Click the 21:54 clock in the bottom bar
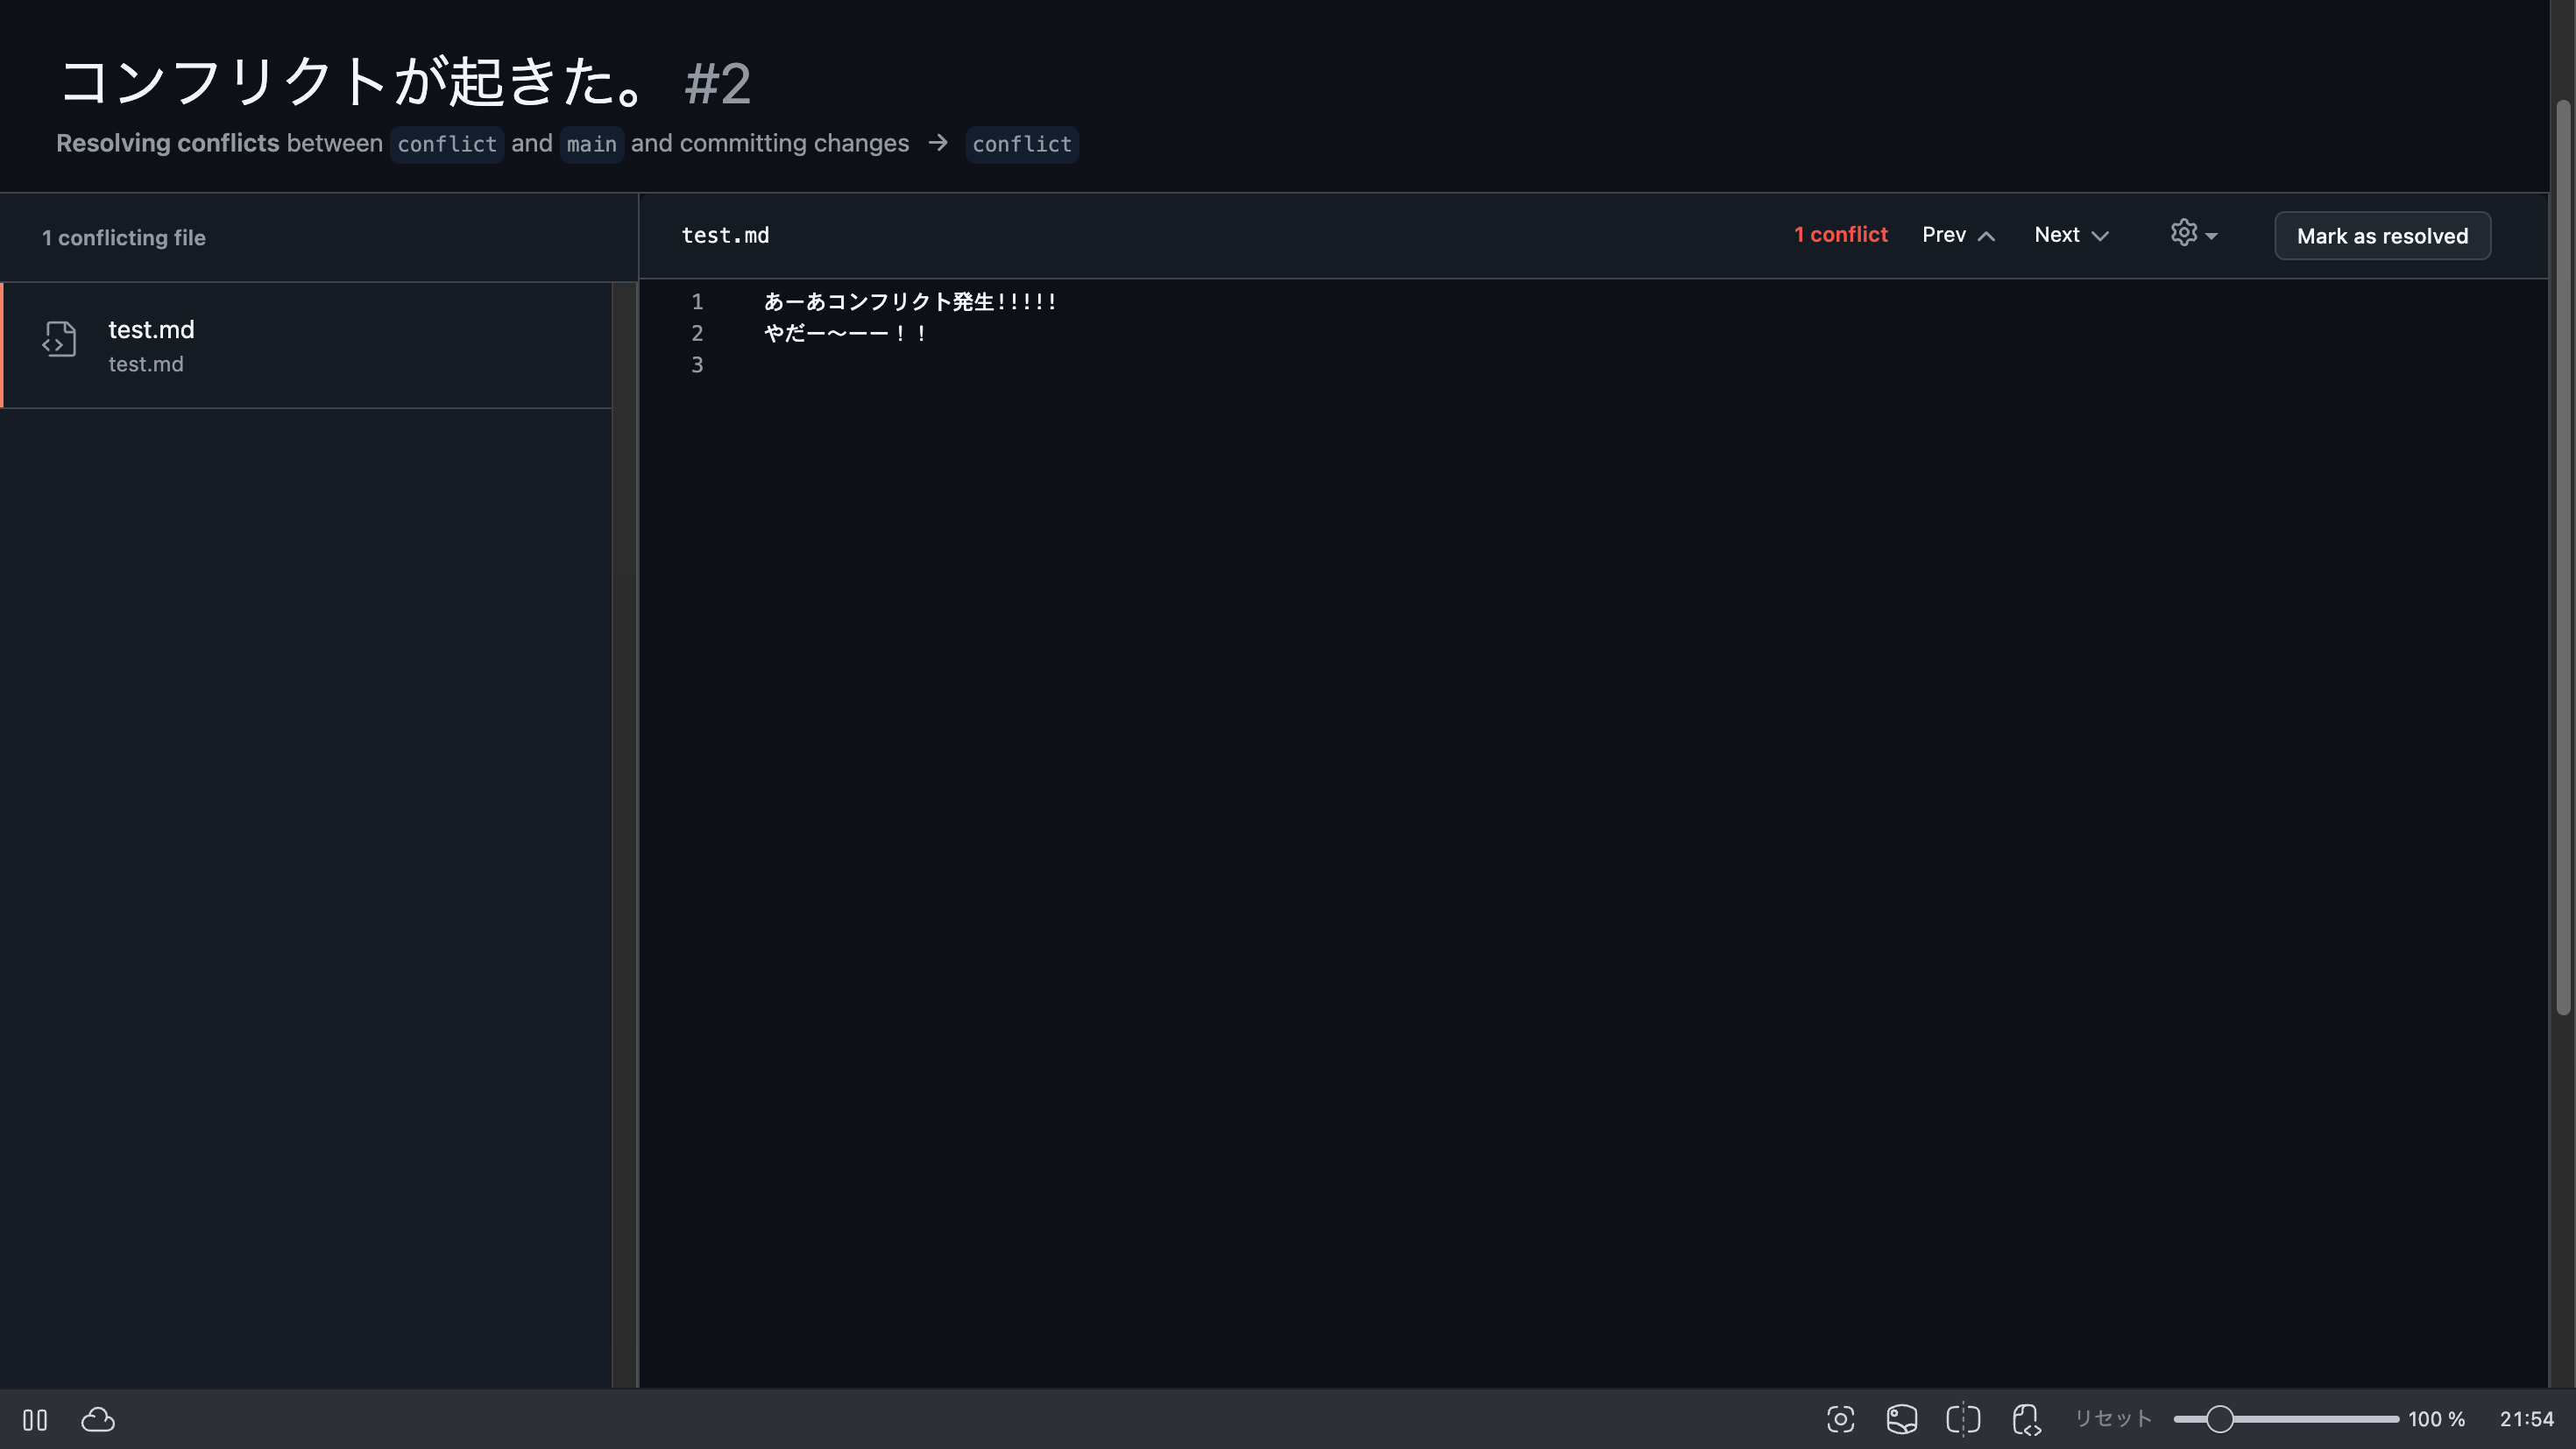2576x1449 pixels. click(x=2526, y=1419)
